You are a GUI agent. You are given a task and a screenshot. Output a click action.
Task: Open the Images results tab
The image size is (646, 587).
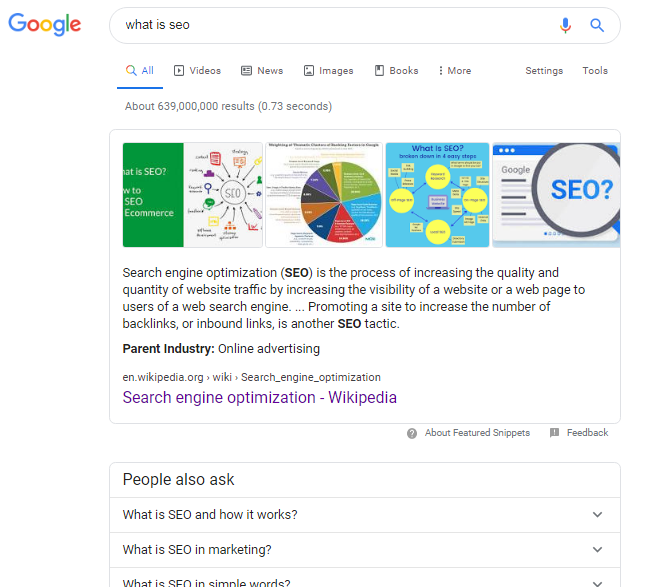[x=329, y=71]
